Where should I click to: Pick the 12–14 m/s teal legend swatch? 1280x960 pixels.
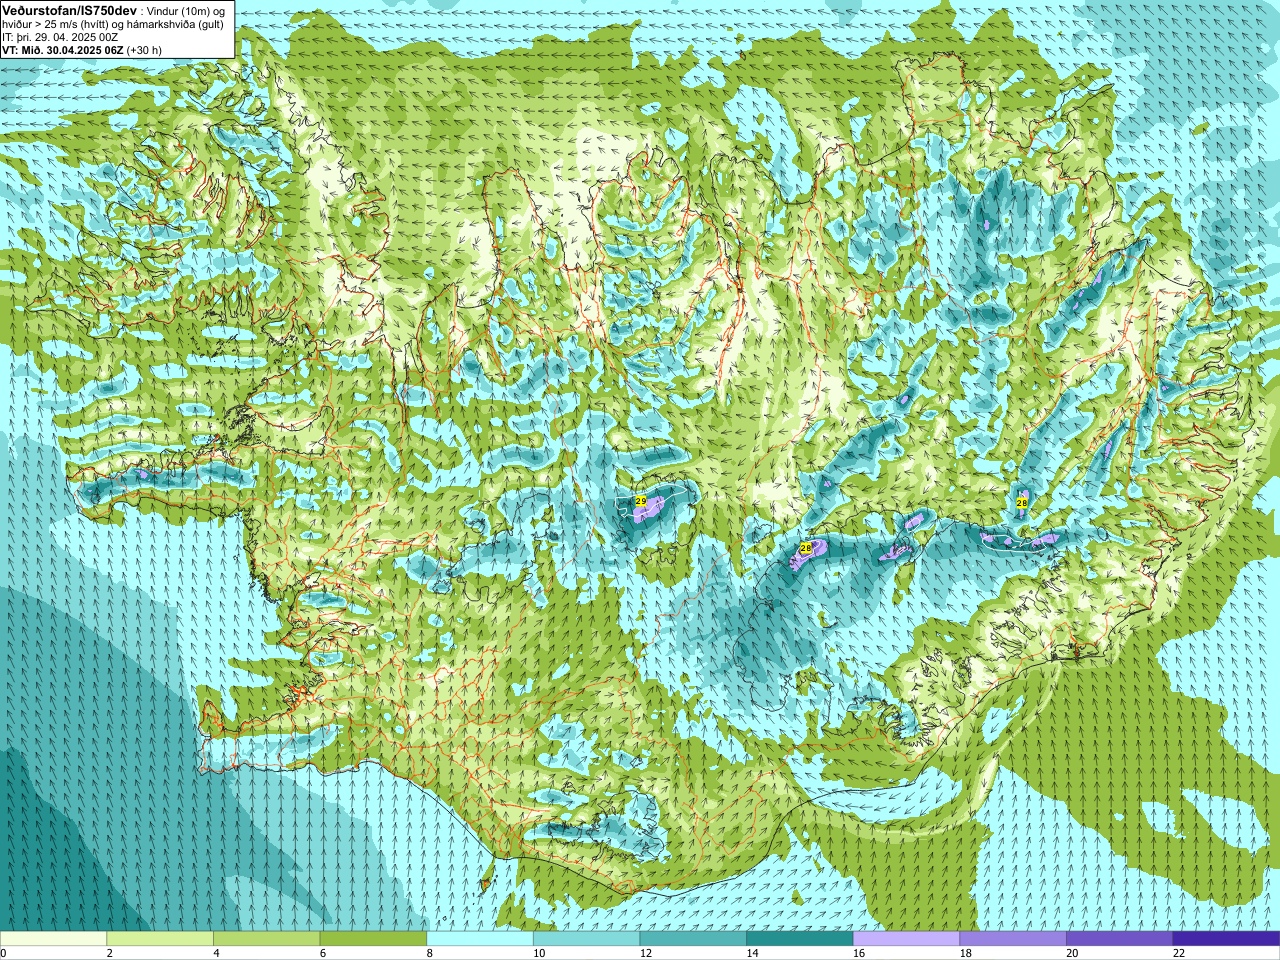pyautogui.click(x=693, y=939)
